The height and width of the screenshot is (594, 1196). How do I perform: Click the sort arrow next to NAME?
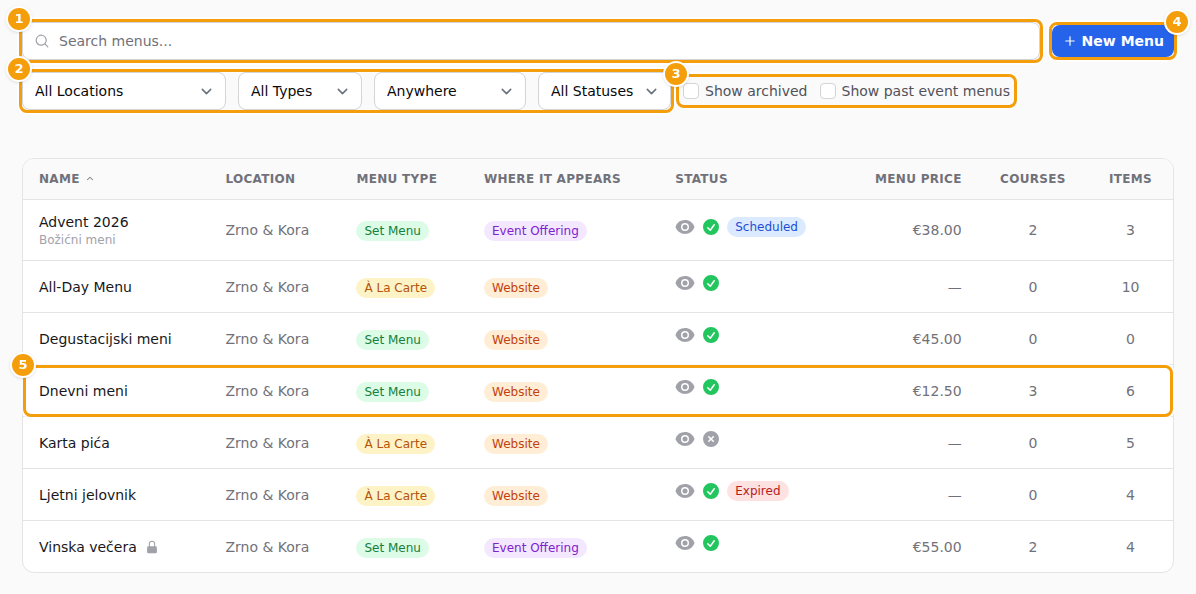coord(90,179)
